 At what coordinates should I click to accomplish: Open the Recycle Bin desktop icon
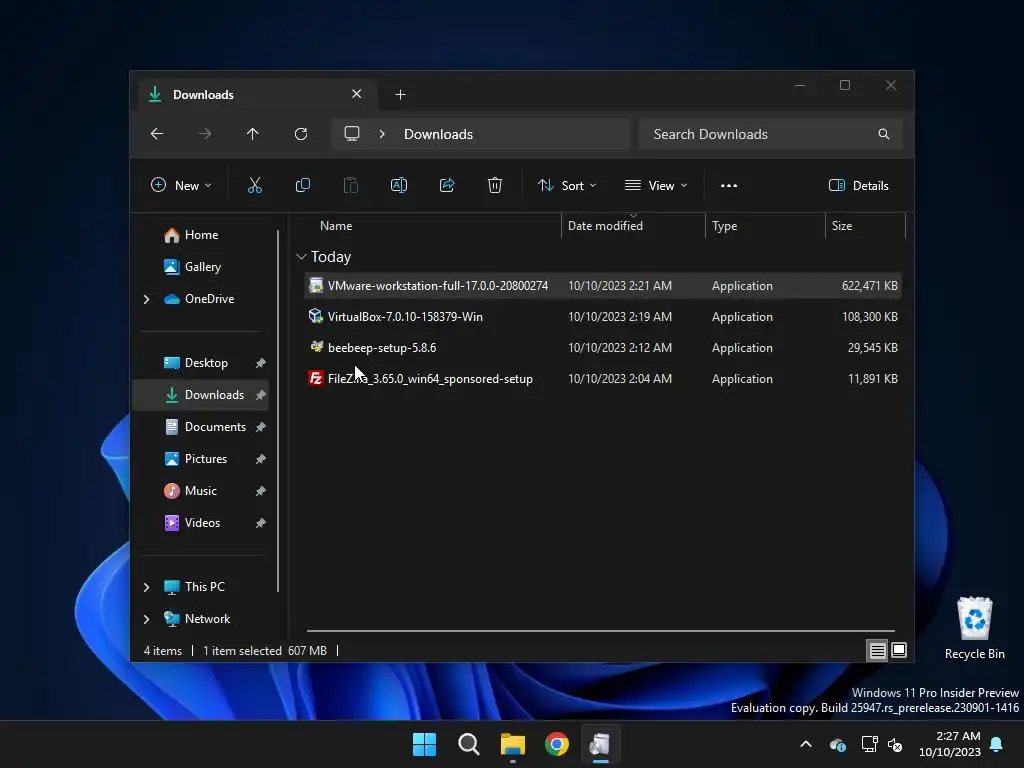(974, 628)
